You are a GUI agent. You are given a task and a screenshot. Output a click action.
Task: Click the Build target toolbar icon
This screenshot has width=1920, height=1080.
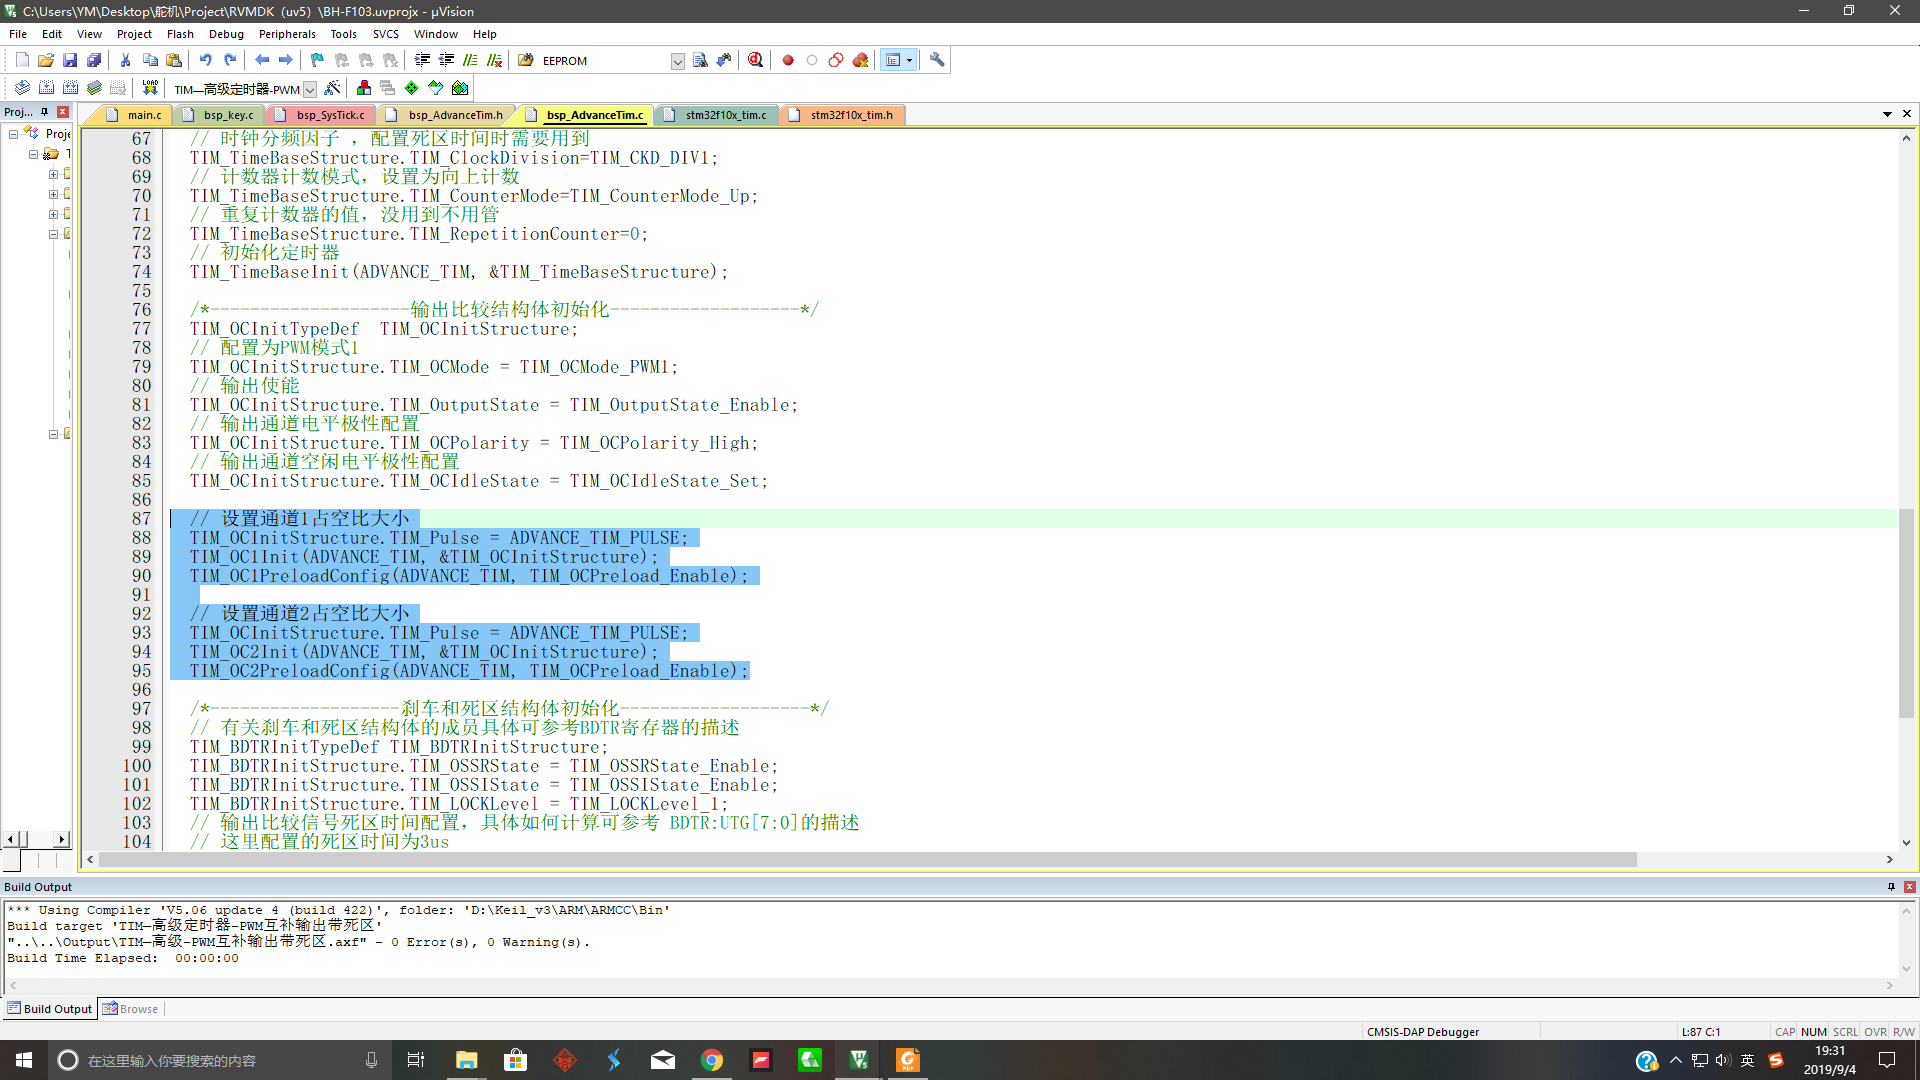pyautogui.click(x=46, y=88)
